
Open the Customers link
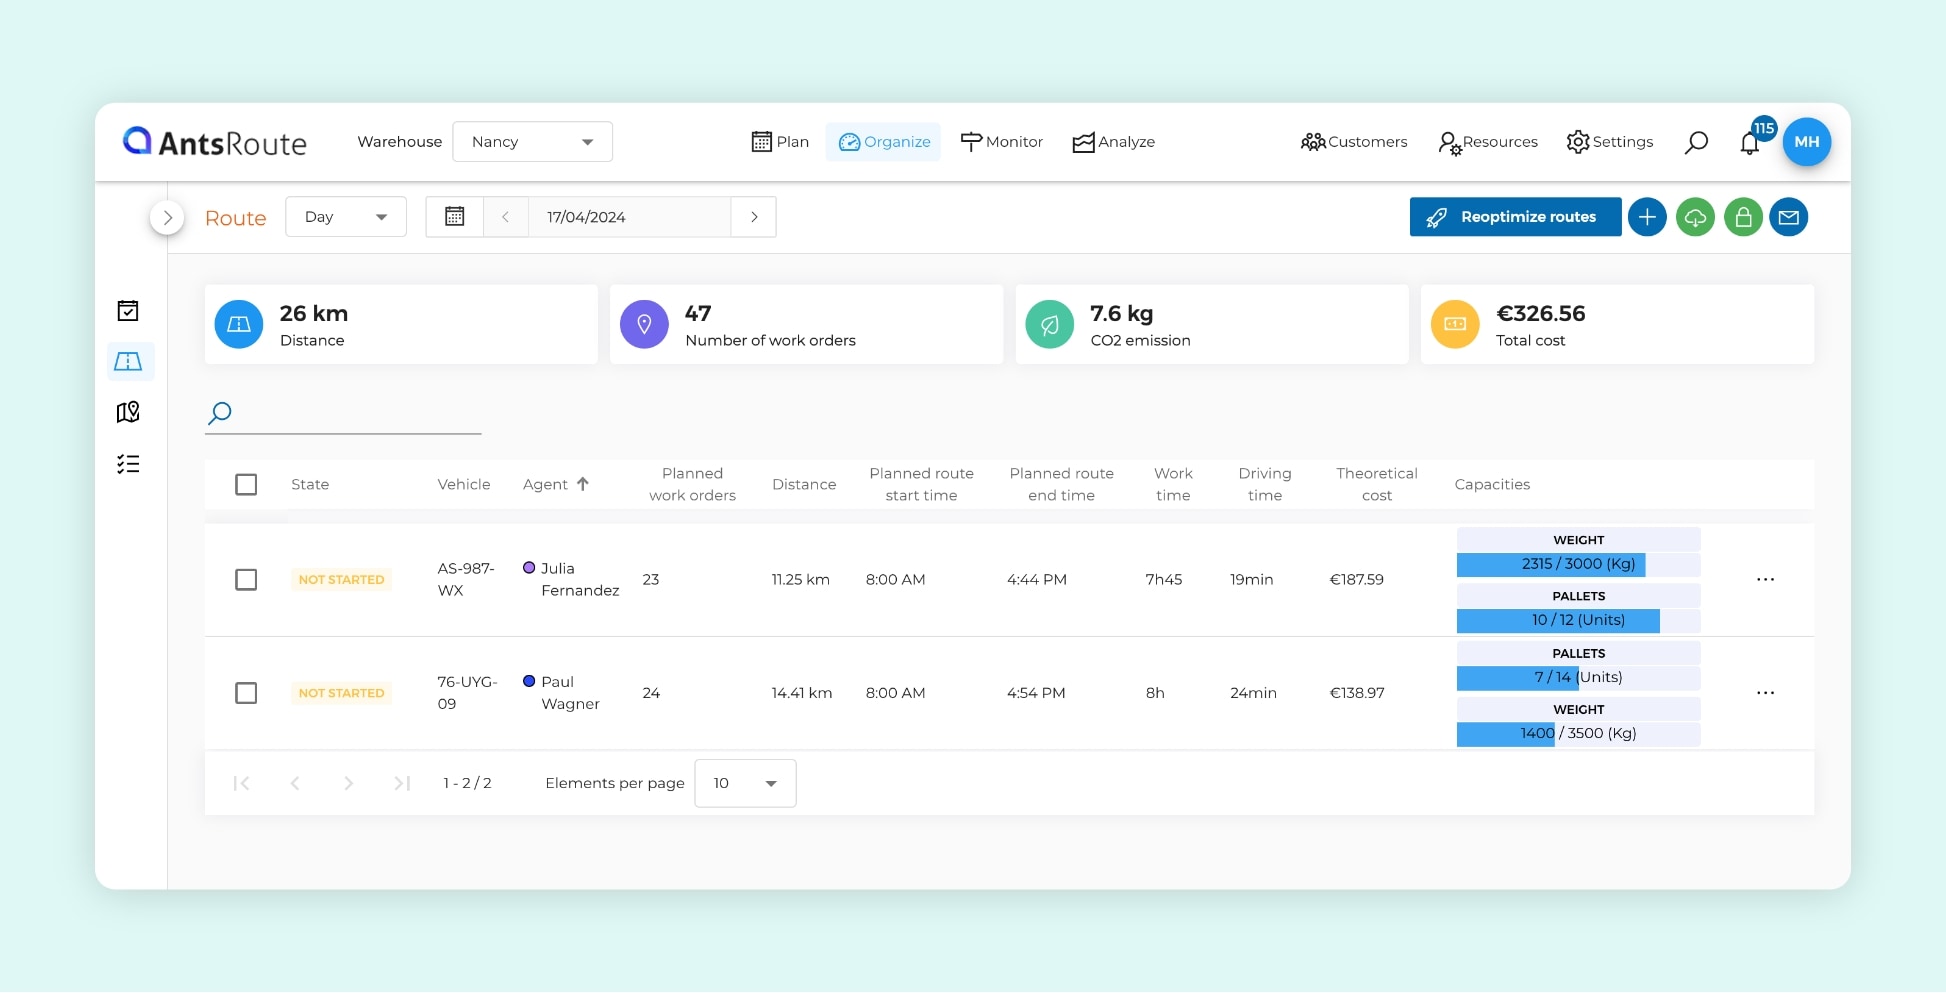pos(1354,142)
